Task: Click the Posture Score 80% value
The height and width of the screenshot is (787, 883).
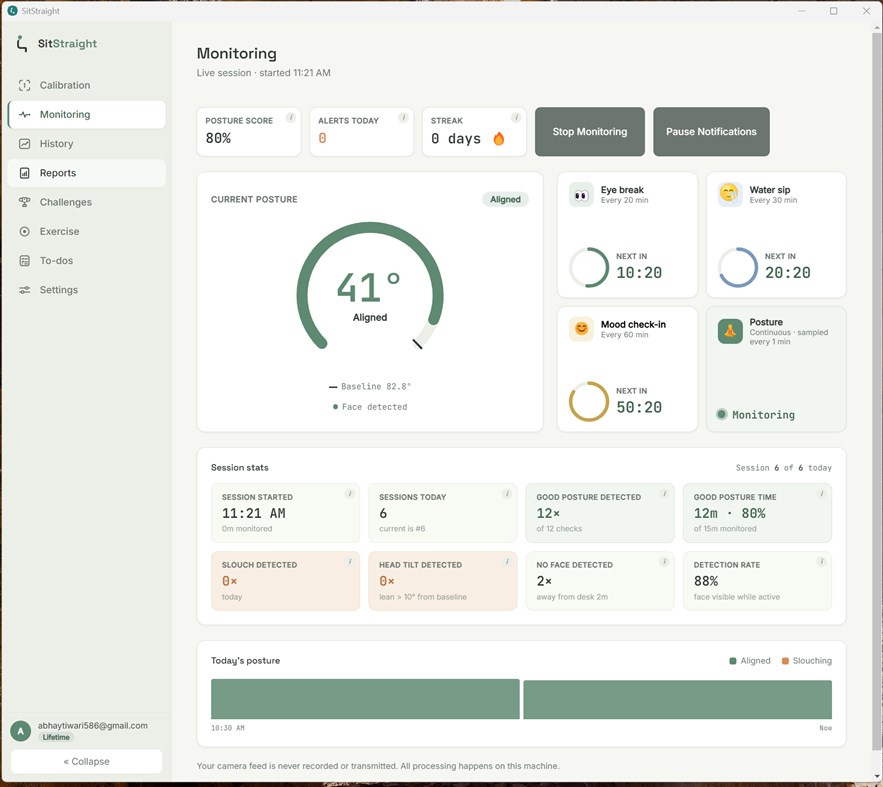Action: 218,138
